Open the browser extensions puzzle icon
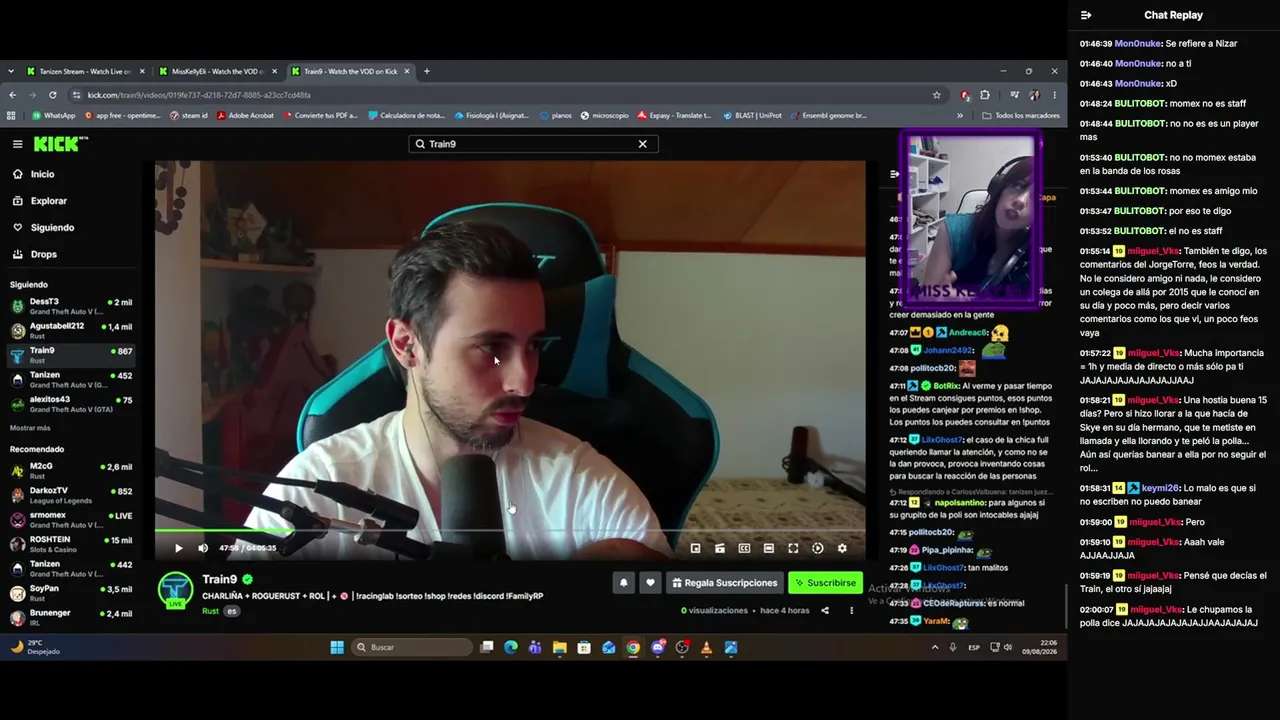Screen dimensions: 1280x720 (985, 95)
